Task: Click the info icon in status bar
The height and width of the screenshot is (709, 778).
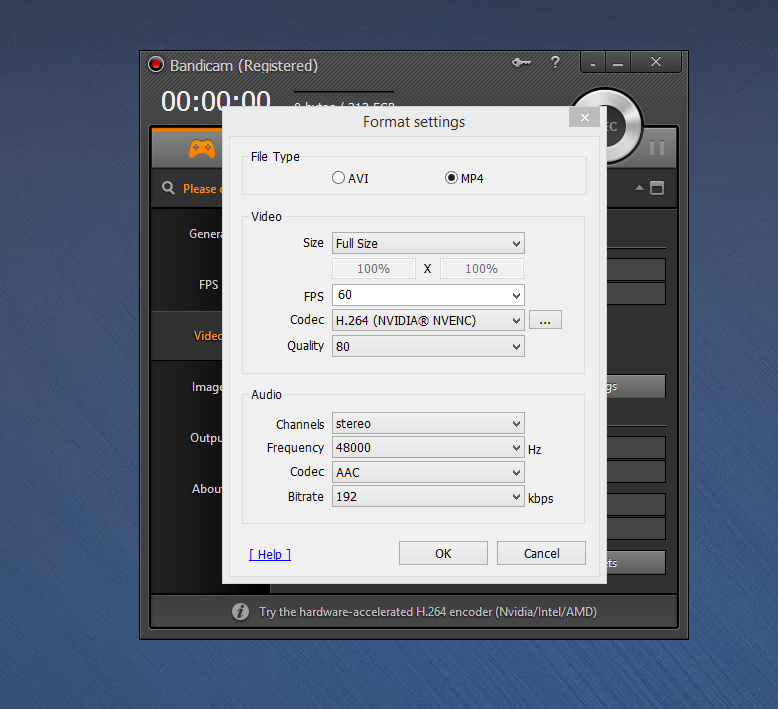Action: 240,611
